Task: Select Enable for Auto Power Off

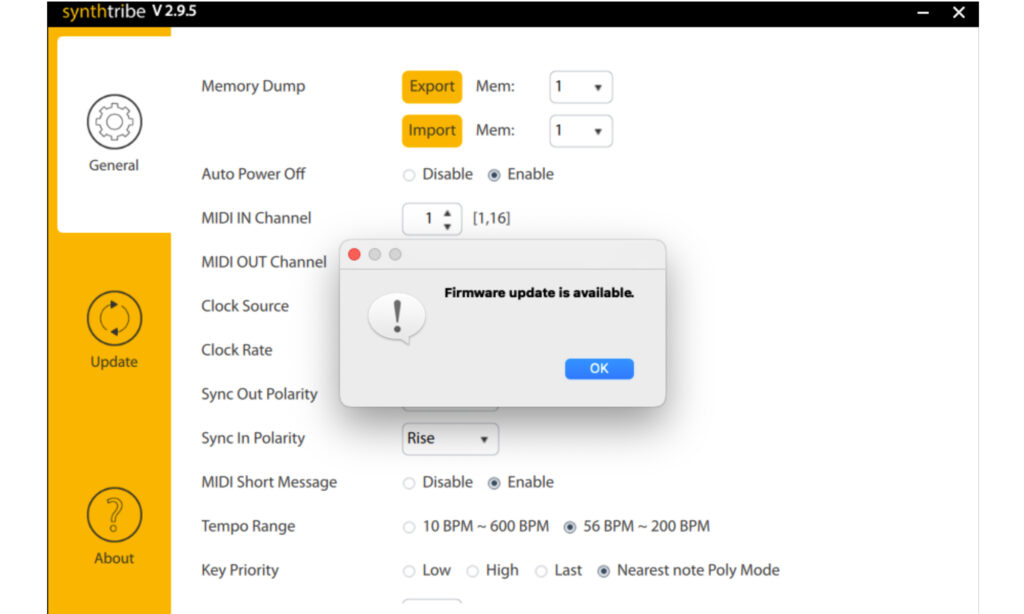Action: click(x=494, y=175)
